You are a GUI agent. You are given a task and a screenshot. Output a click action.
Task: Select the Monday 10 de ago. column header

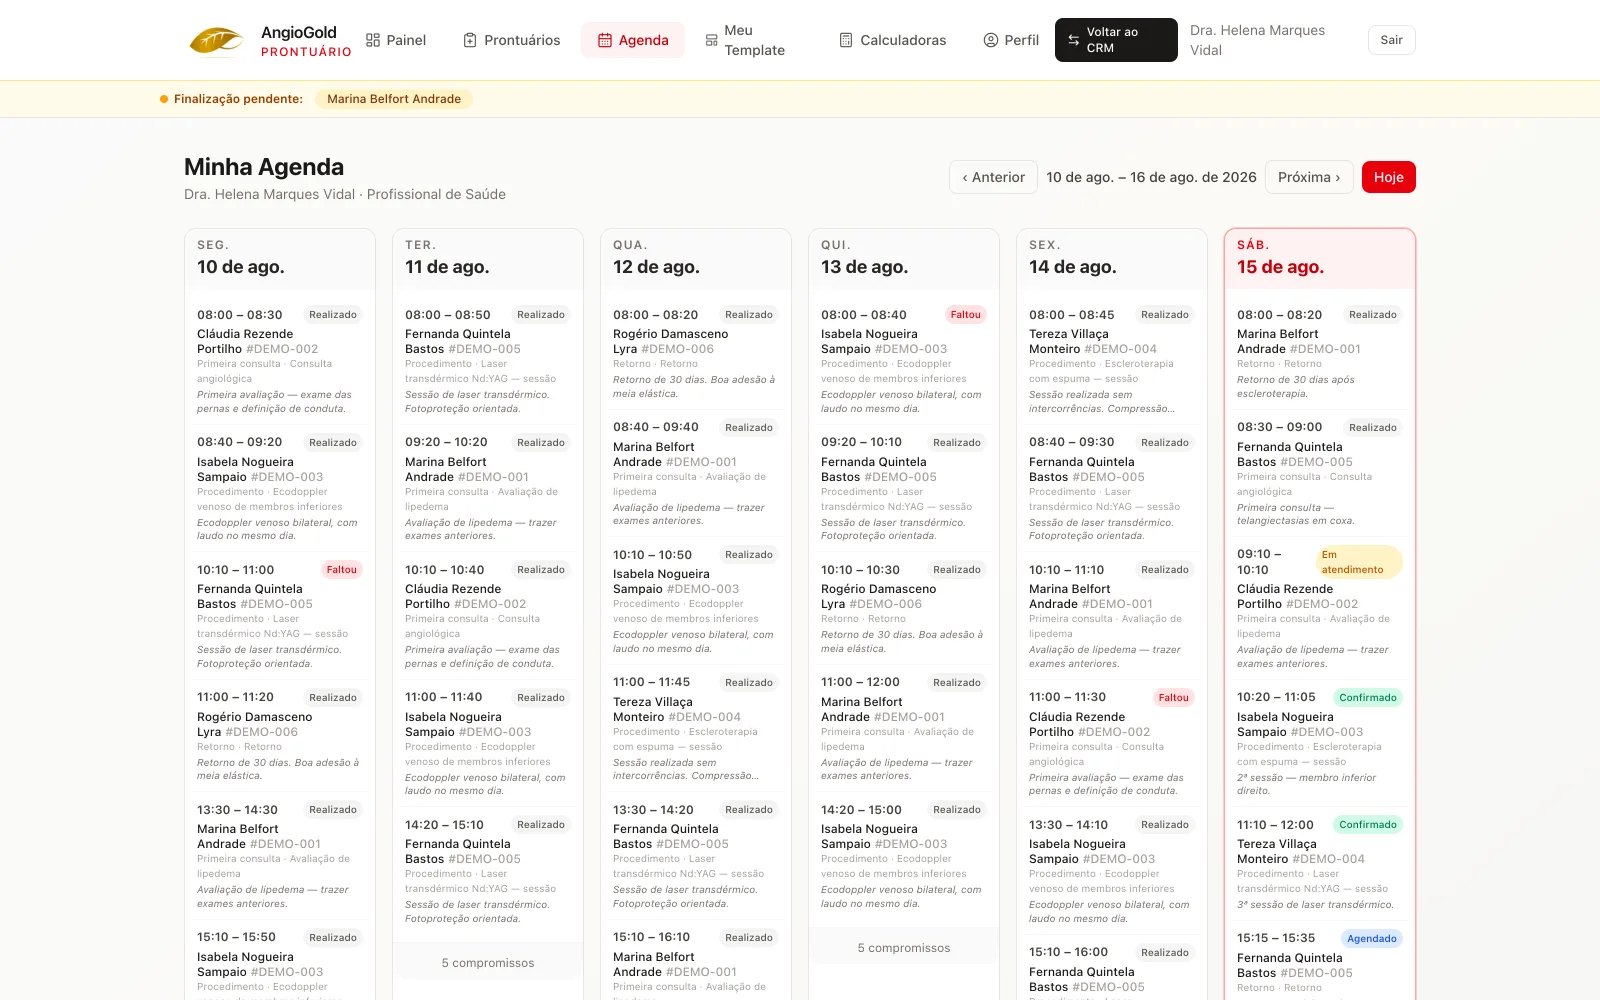(x=280, y=258)
